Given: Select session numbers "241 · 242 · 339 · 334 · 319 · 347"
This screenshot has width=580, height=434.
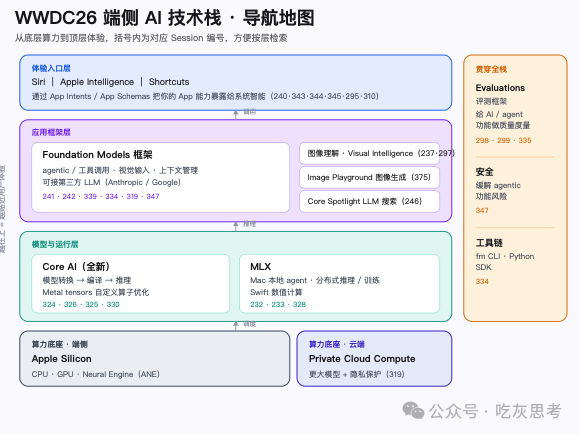Looking at the screenshot, I should click(101, 196).
